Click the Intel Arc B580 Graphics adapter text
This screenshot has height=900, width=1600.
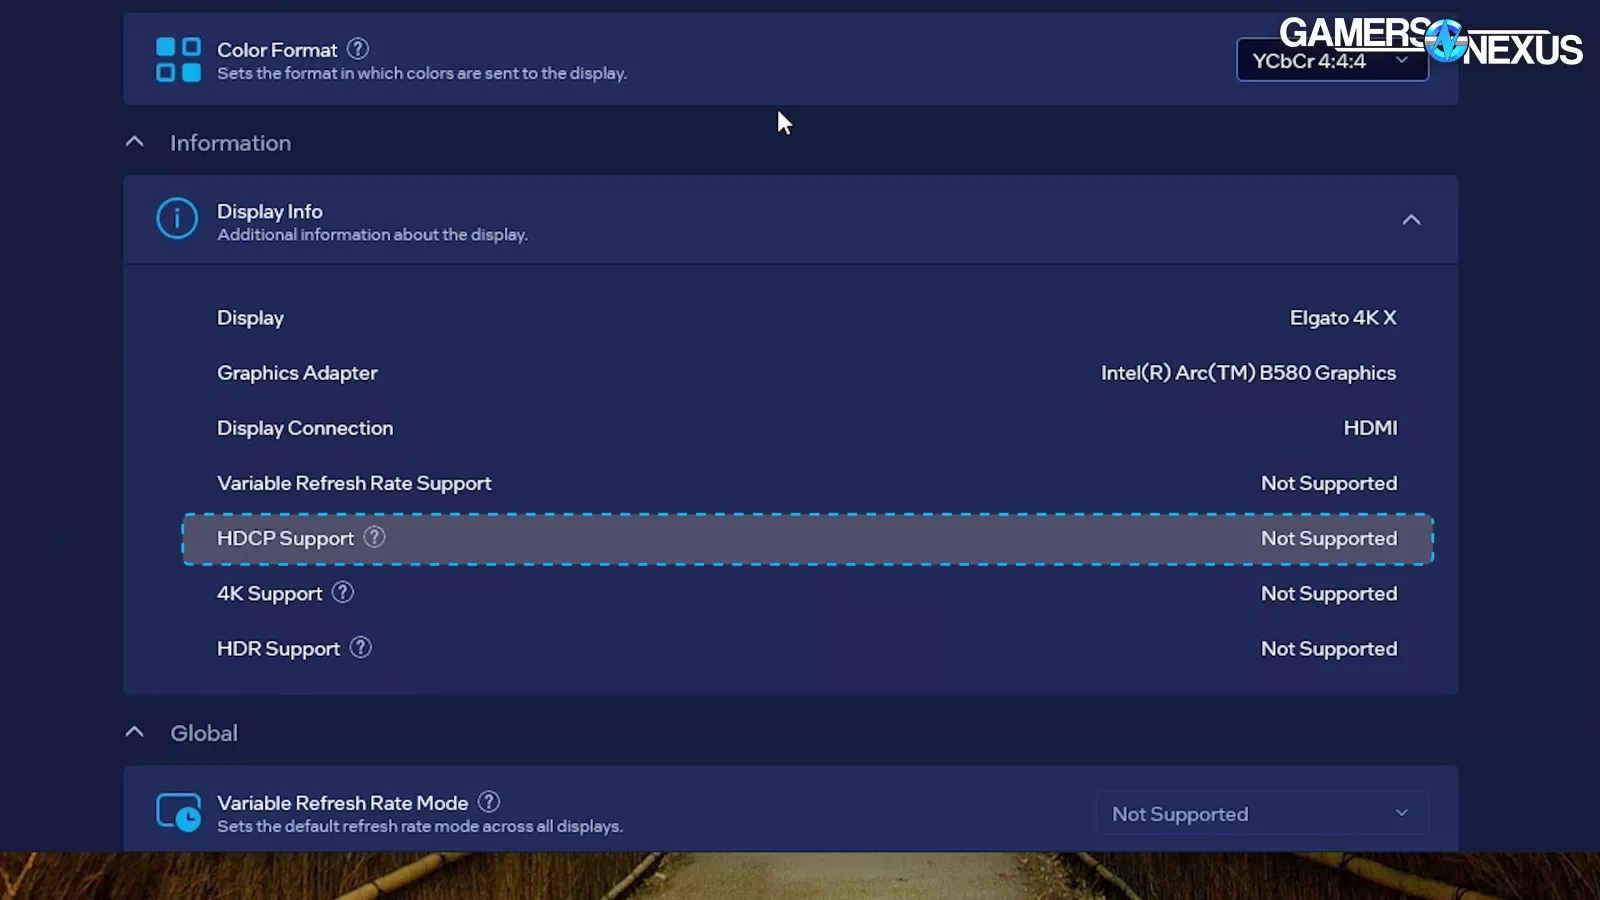(x=1248, y=373)
